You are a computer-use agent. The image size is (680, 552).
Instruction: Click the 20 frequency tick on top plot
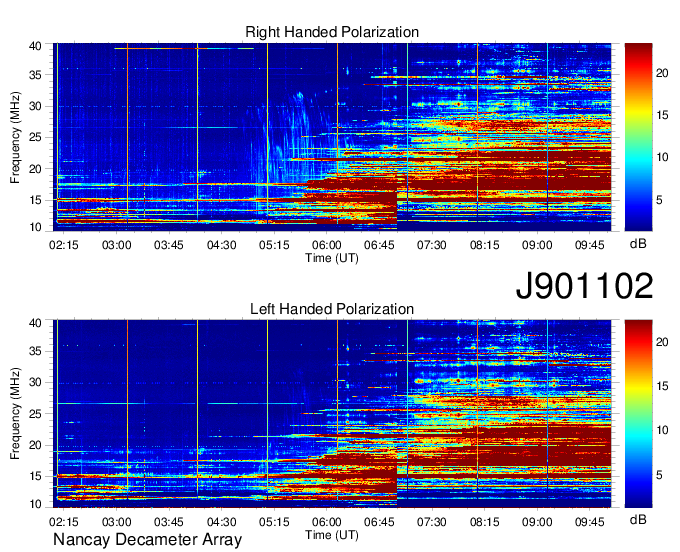click(35, 169)
